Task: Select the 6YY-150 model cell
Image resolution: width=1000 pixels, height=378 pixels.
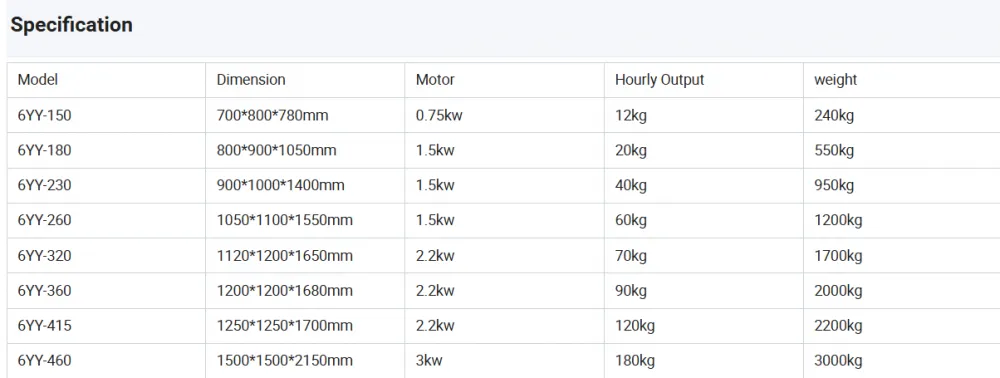Action: point(107,115)
